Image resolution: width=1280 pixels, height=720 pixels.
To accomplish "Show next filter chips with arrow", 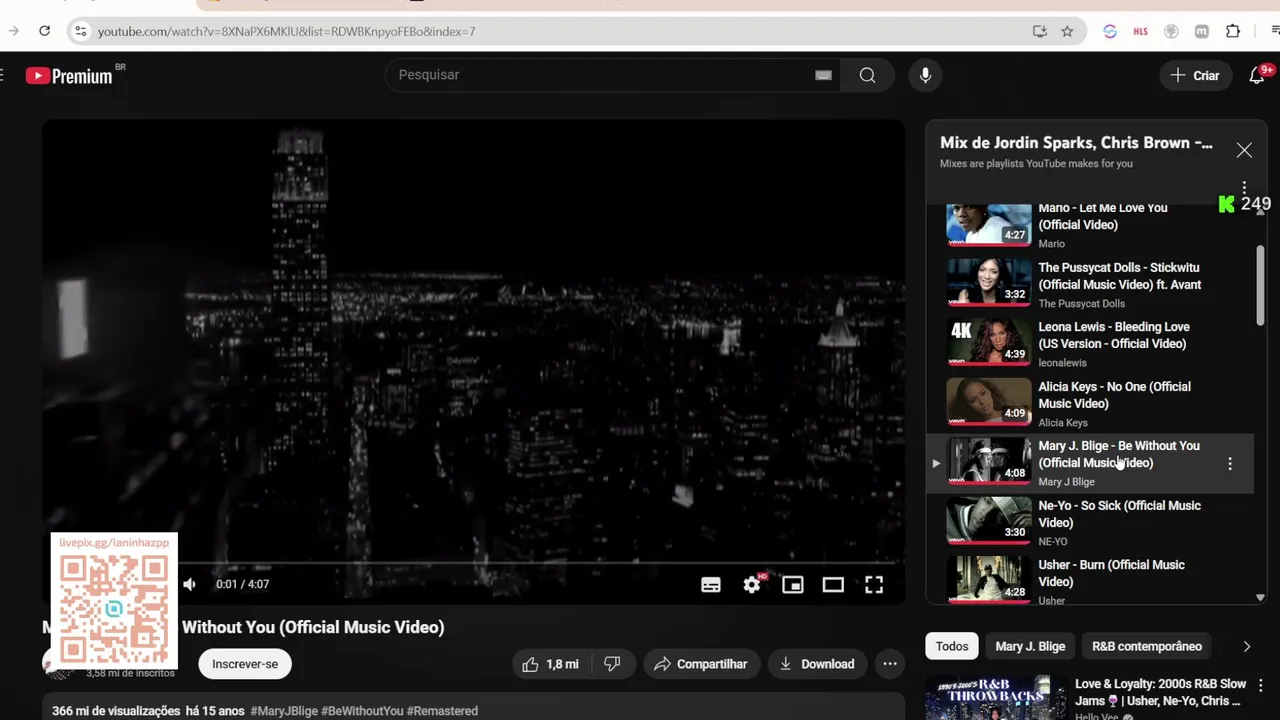I will 1246,646.
